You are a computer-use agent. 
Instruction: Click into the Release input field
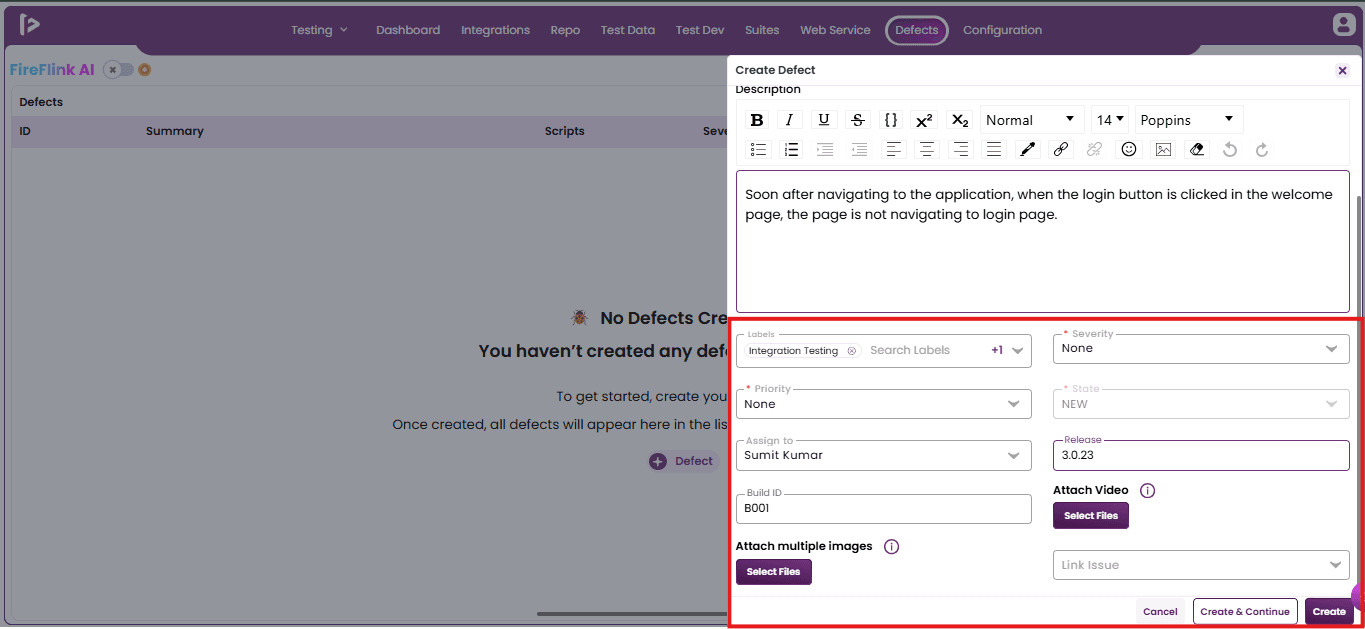pyautogui.click(x=1201, y=455)
